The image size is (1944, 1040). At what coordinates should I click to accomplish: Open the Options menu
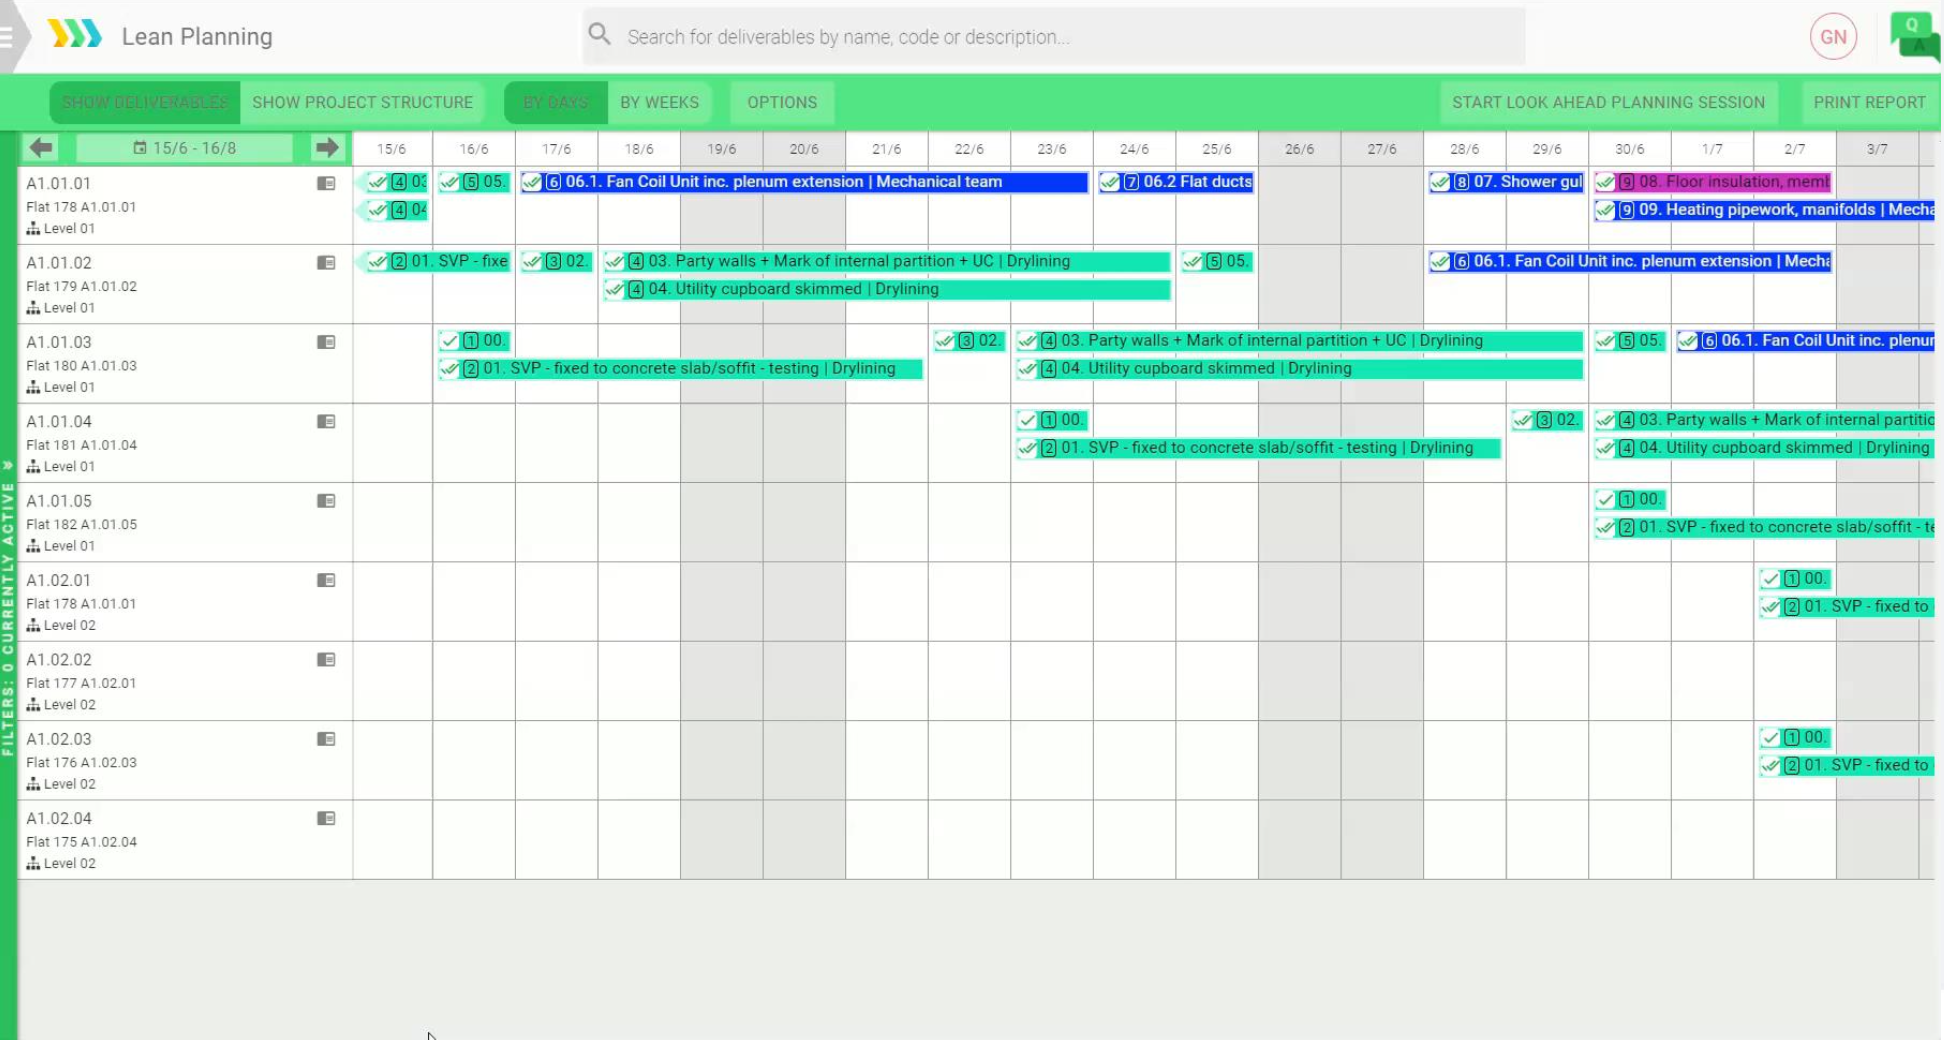click(x=782, y=102)
